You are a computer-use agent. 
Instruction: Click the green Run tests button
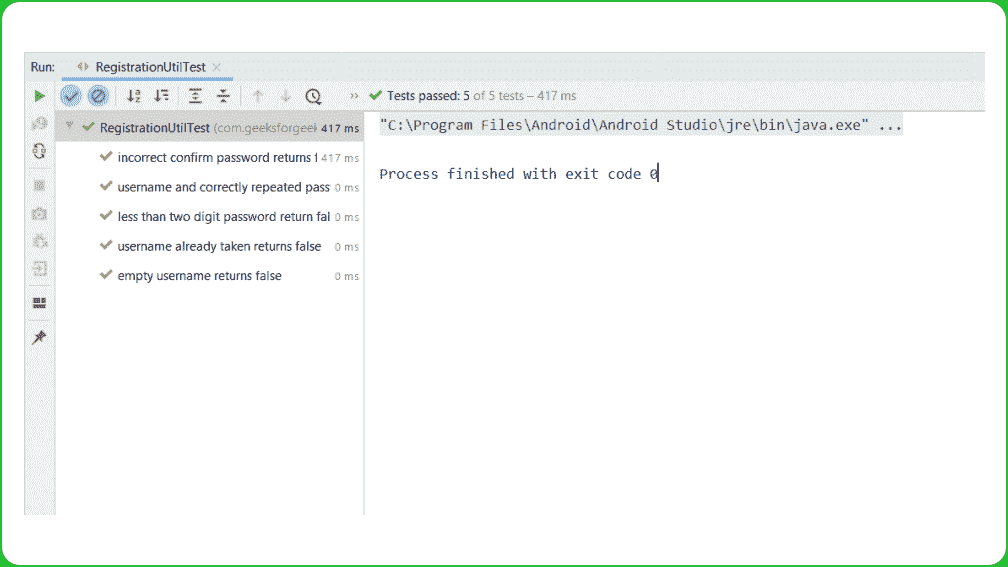pyautogui.click(x=39, y=96)
